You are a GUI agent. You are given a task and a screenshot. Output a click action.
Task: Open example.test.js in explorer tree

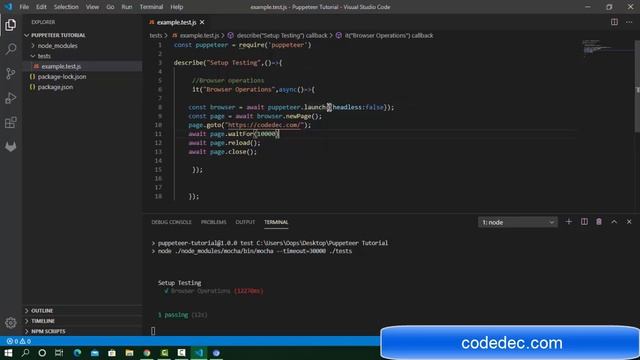[x=61, y=66]
